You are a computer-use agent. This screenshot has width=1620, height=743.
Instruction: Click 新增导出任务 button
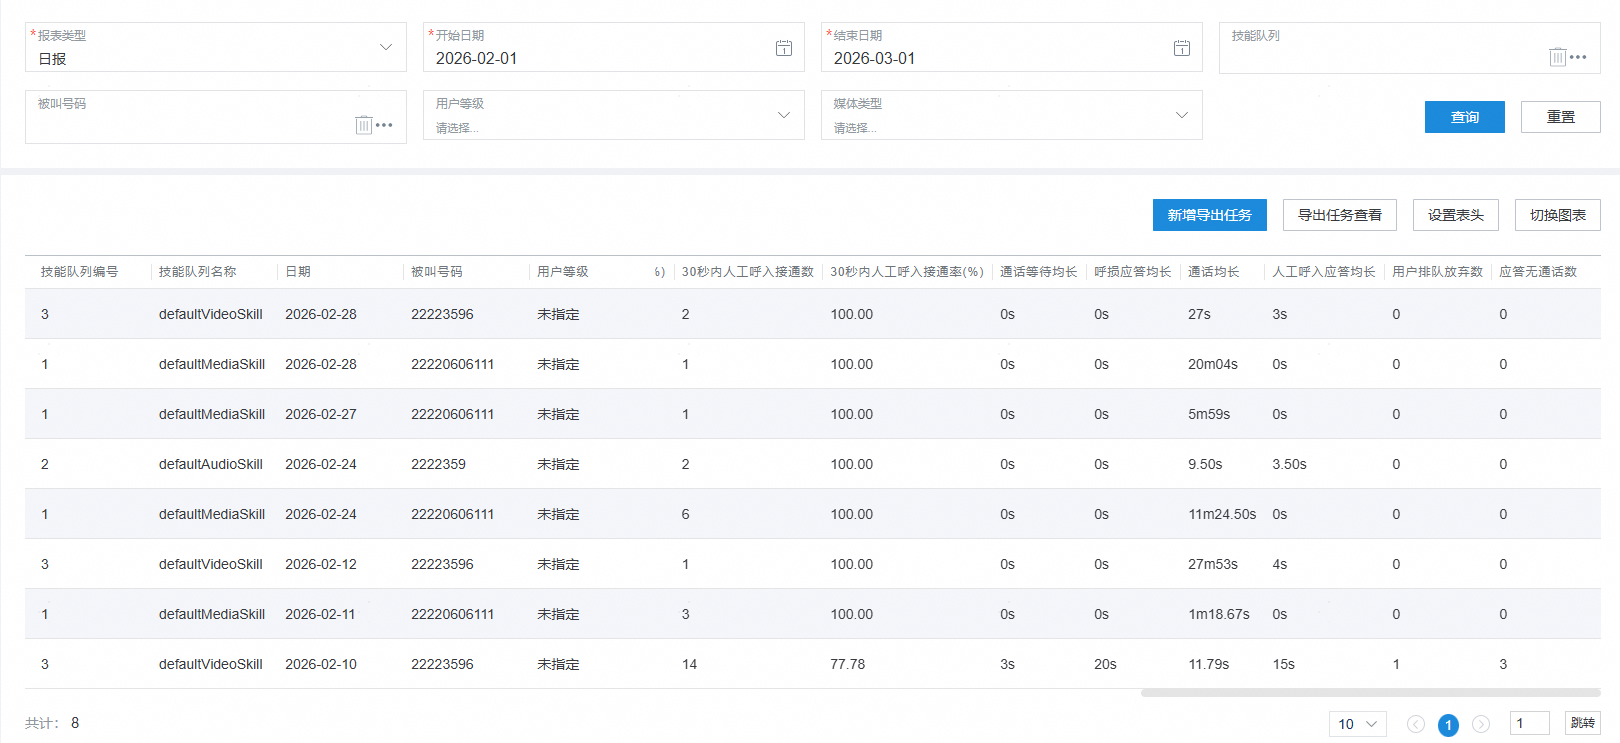click(1210, 215)
